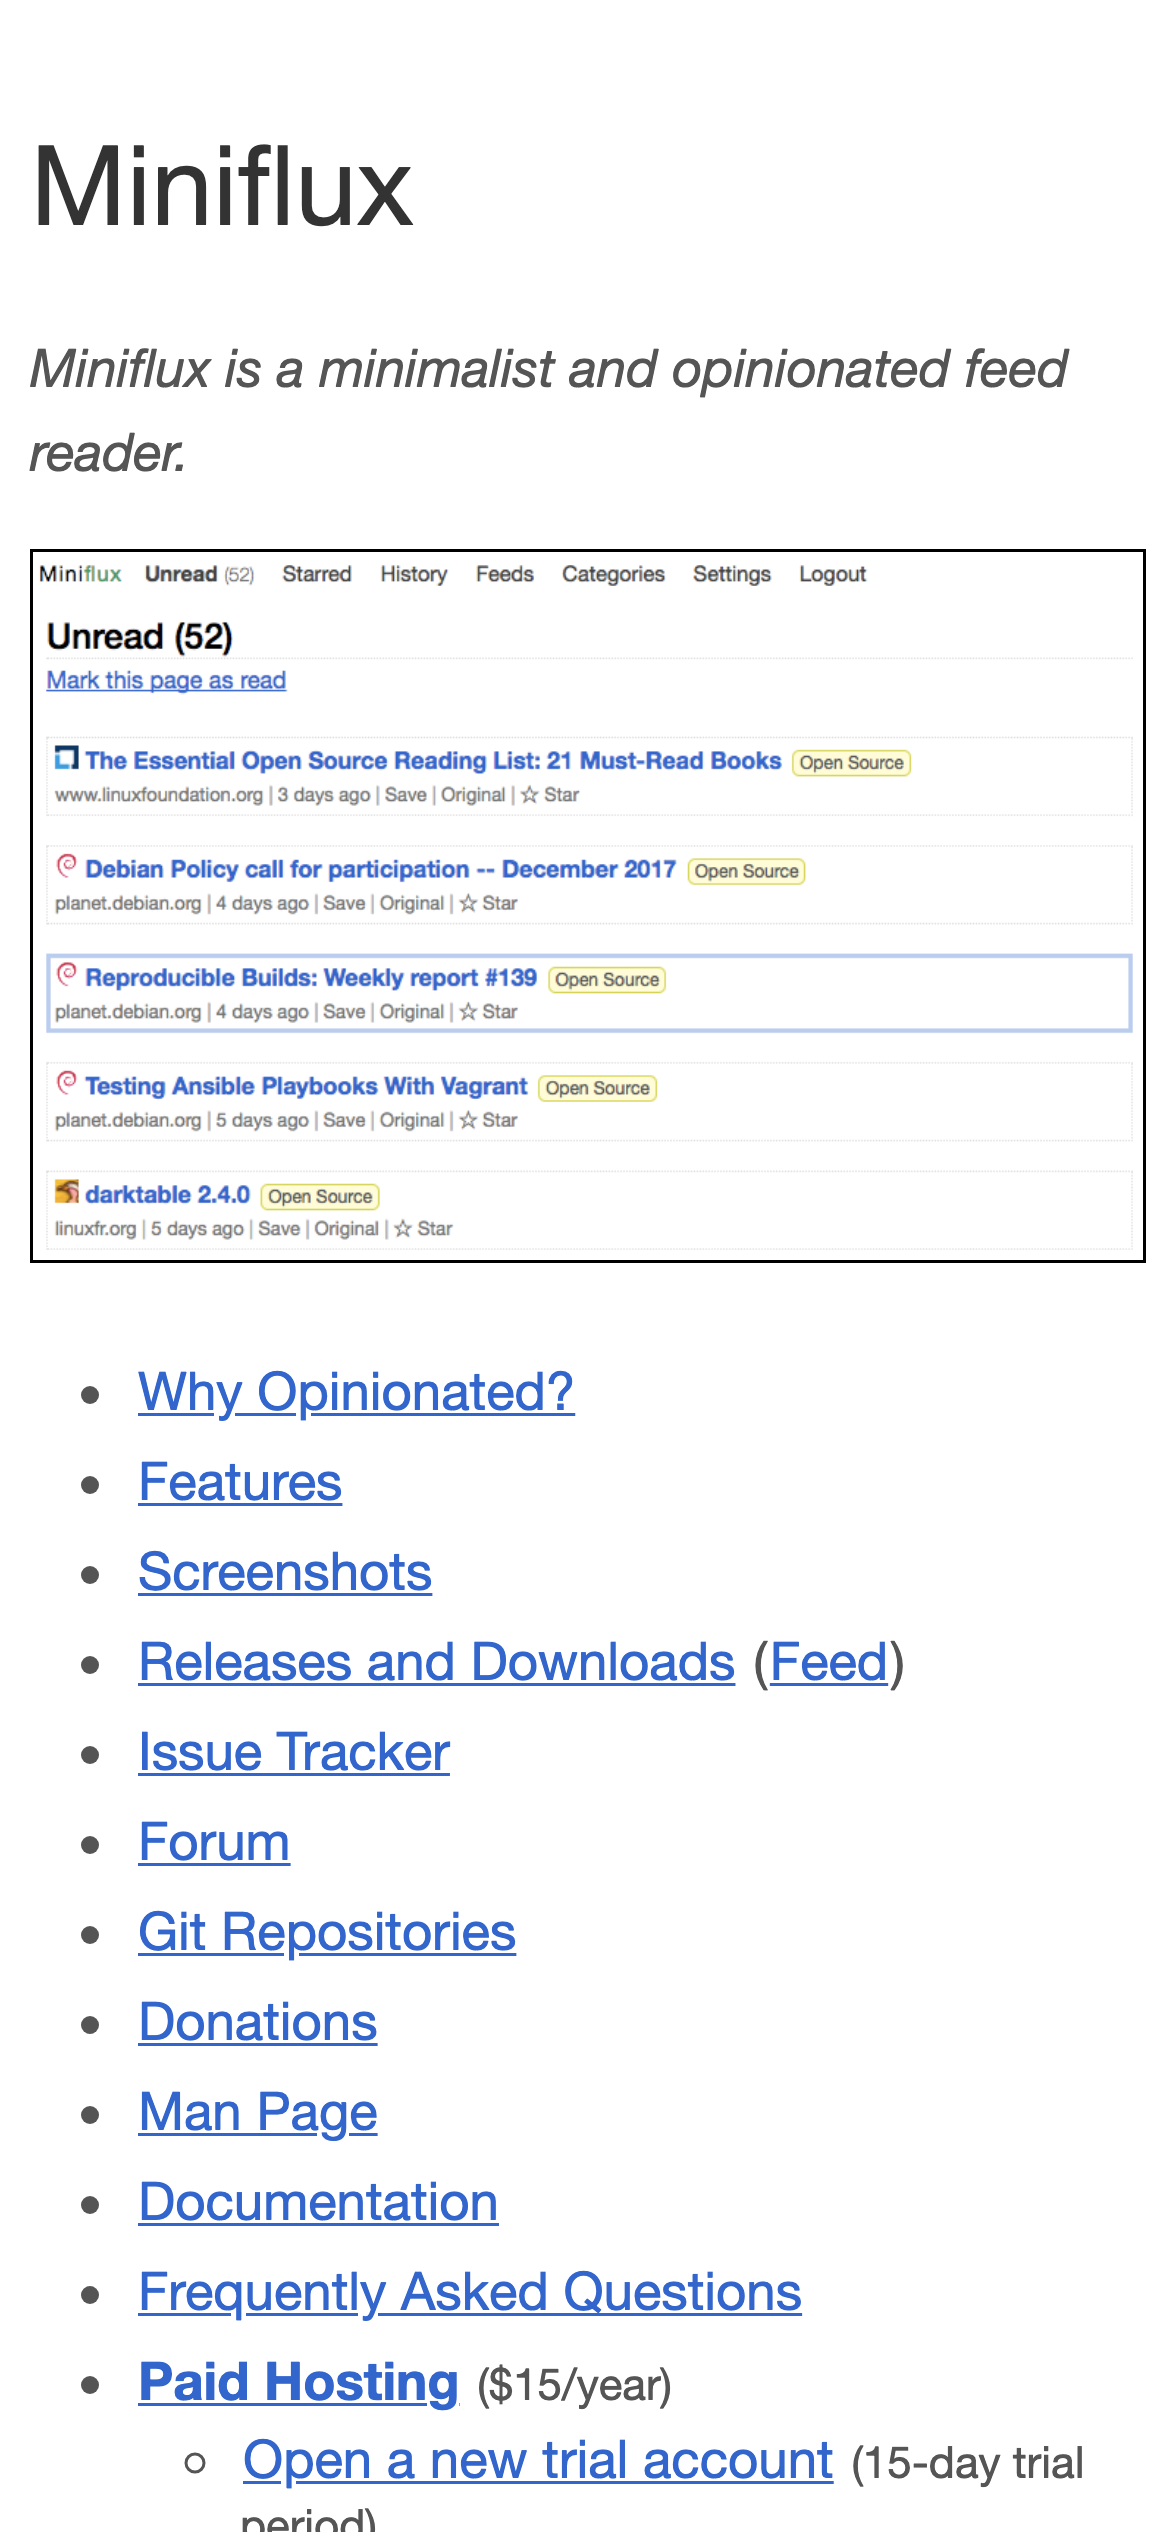This screenshot has width=1170, height=2532.
Task: Open the Man Page link
Action: pyautogui.click(x=258, y=2112)
